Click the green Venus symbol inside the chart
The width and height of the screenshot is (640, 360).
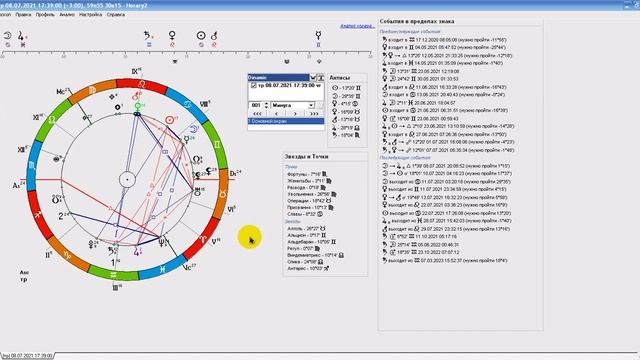pos(138,107)
